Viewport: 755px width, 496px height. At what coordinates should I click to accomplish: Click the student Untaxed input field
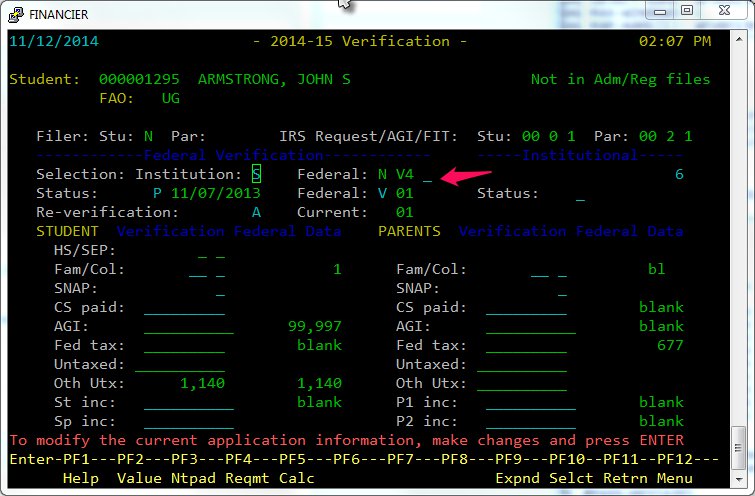coord(180,365)
